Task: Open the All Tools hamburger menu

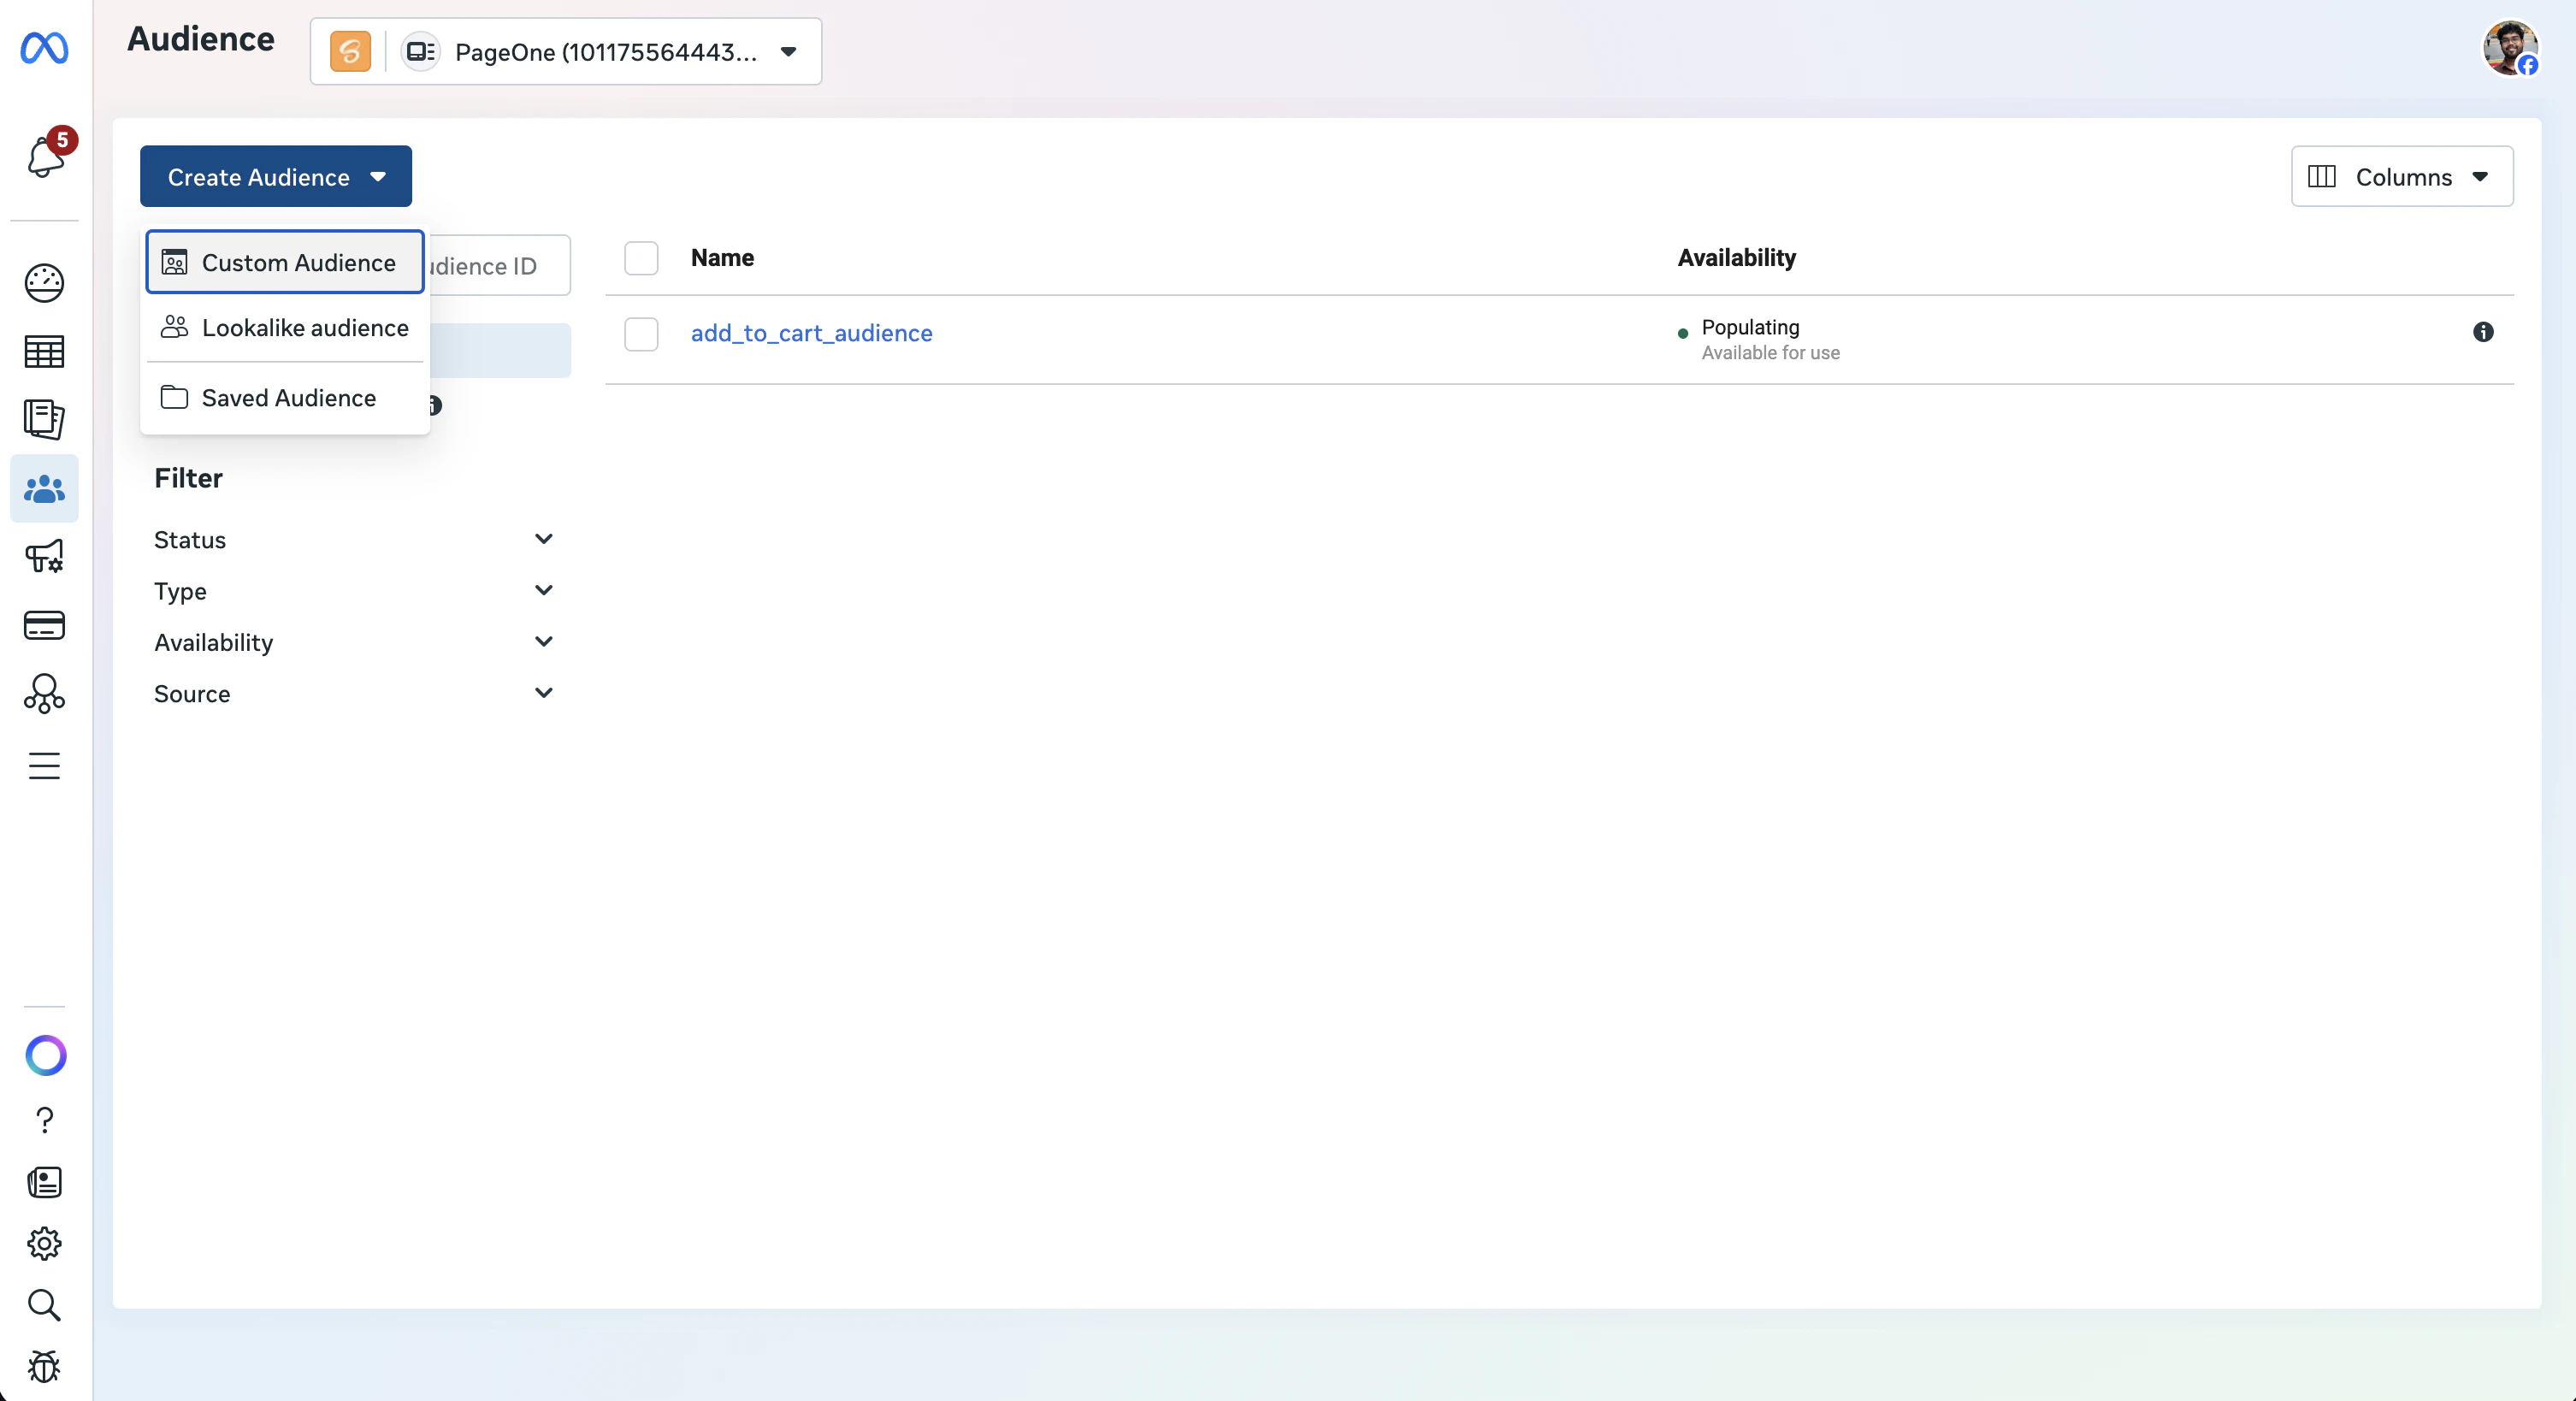Action: click(x=44, y=766)
